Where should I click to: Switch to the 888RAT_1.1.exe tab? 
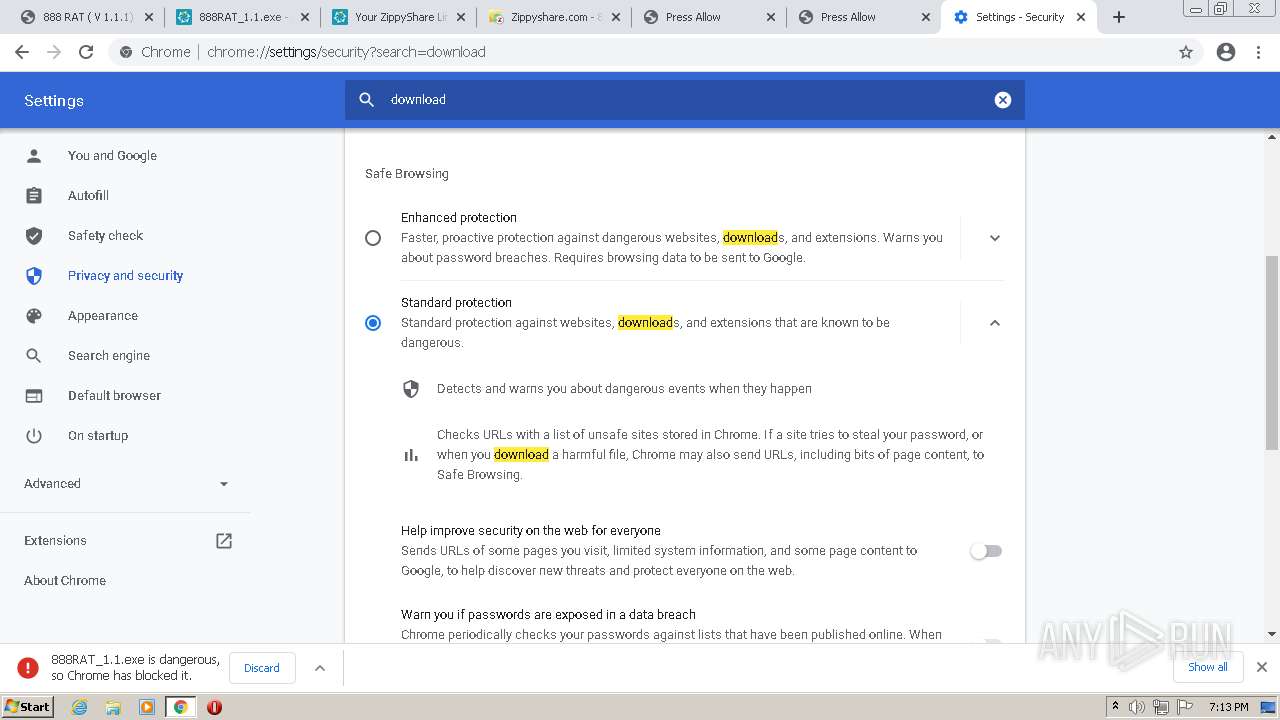click(243, 17)
